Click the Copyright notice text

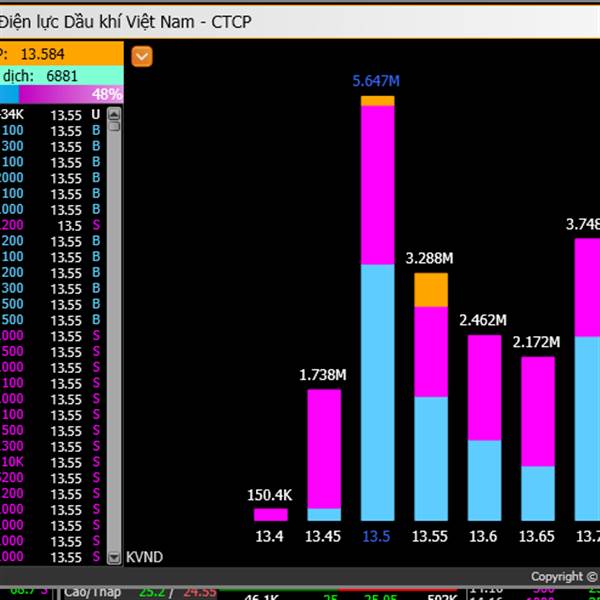(565, 576)
